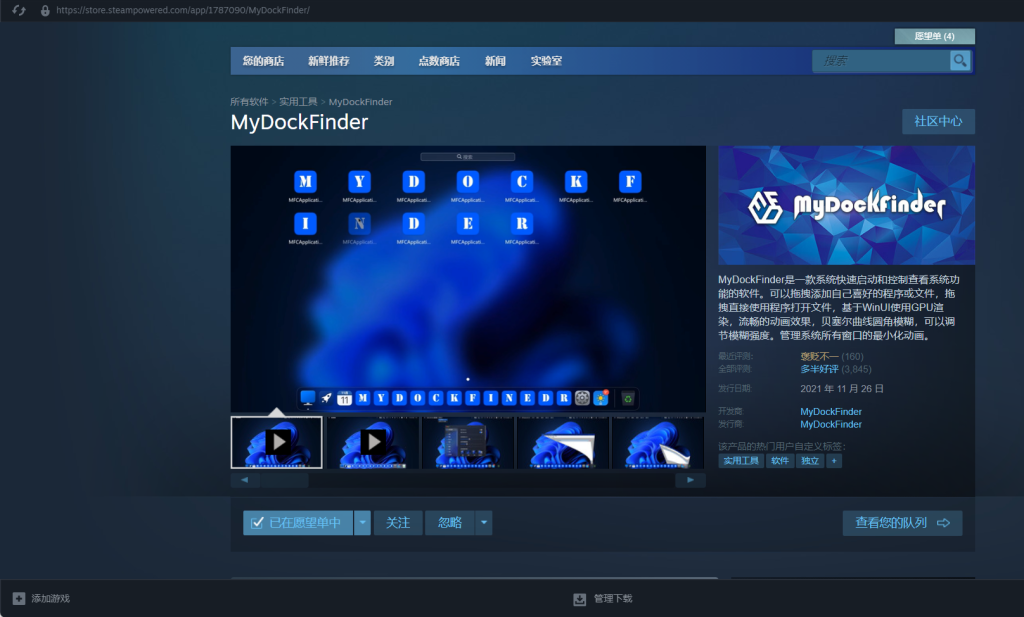Click the plus icon to add a custom tag
This screenshot has height=617, width=1024.
(836, 461)
